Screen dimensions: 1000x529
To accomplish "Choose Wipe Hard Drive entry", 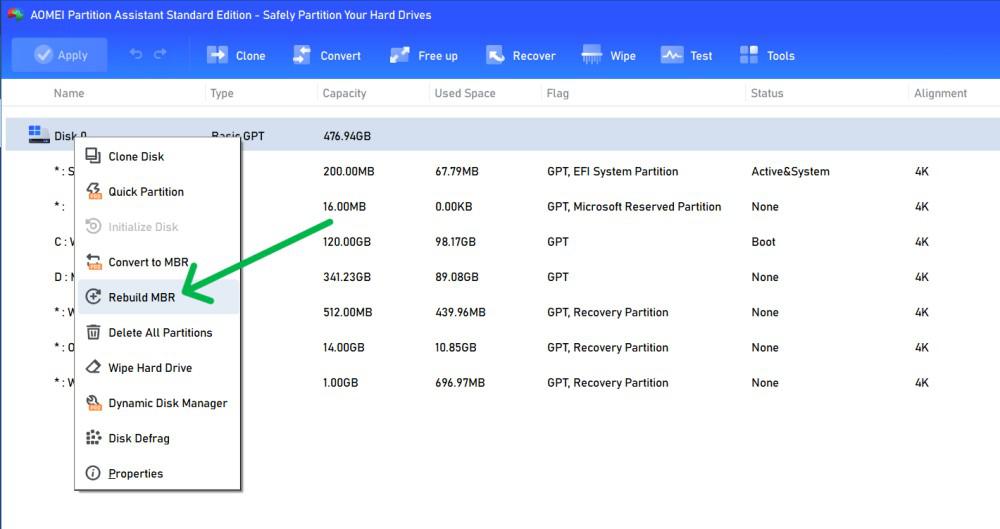I will [x=158, y=368].
